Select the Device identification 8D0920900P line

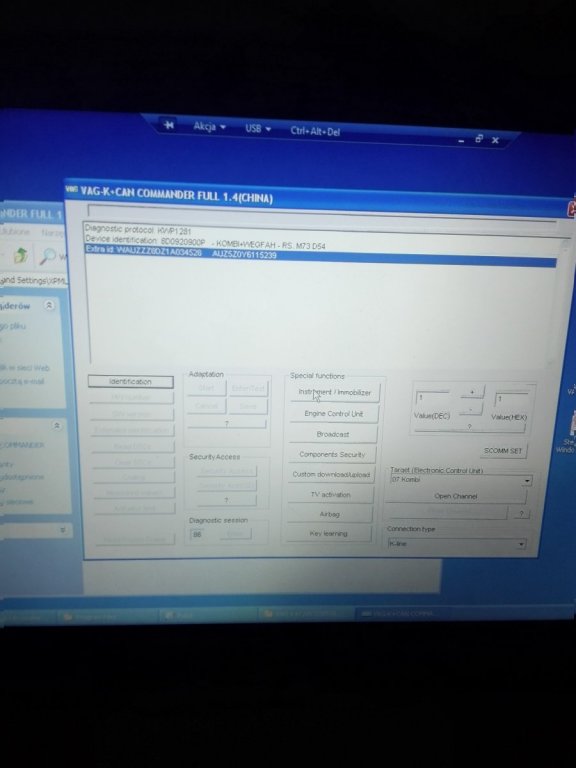pyautogui.click(x=205, y=242)
